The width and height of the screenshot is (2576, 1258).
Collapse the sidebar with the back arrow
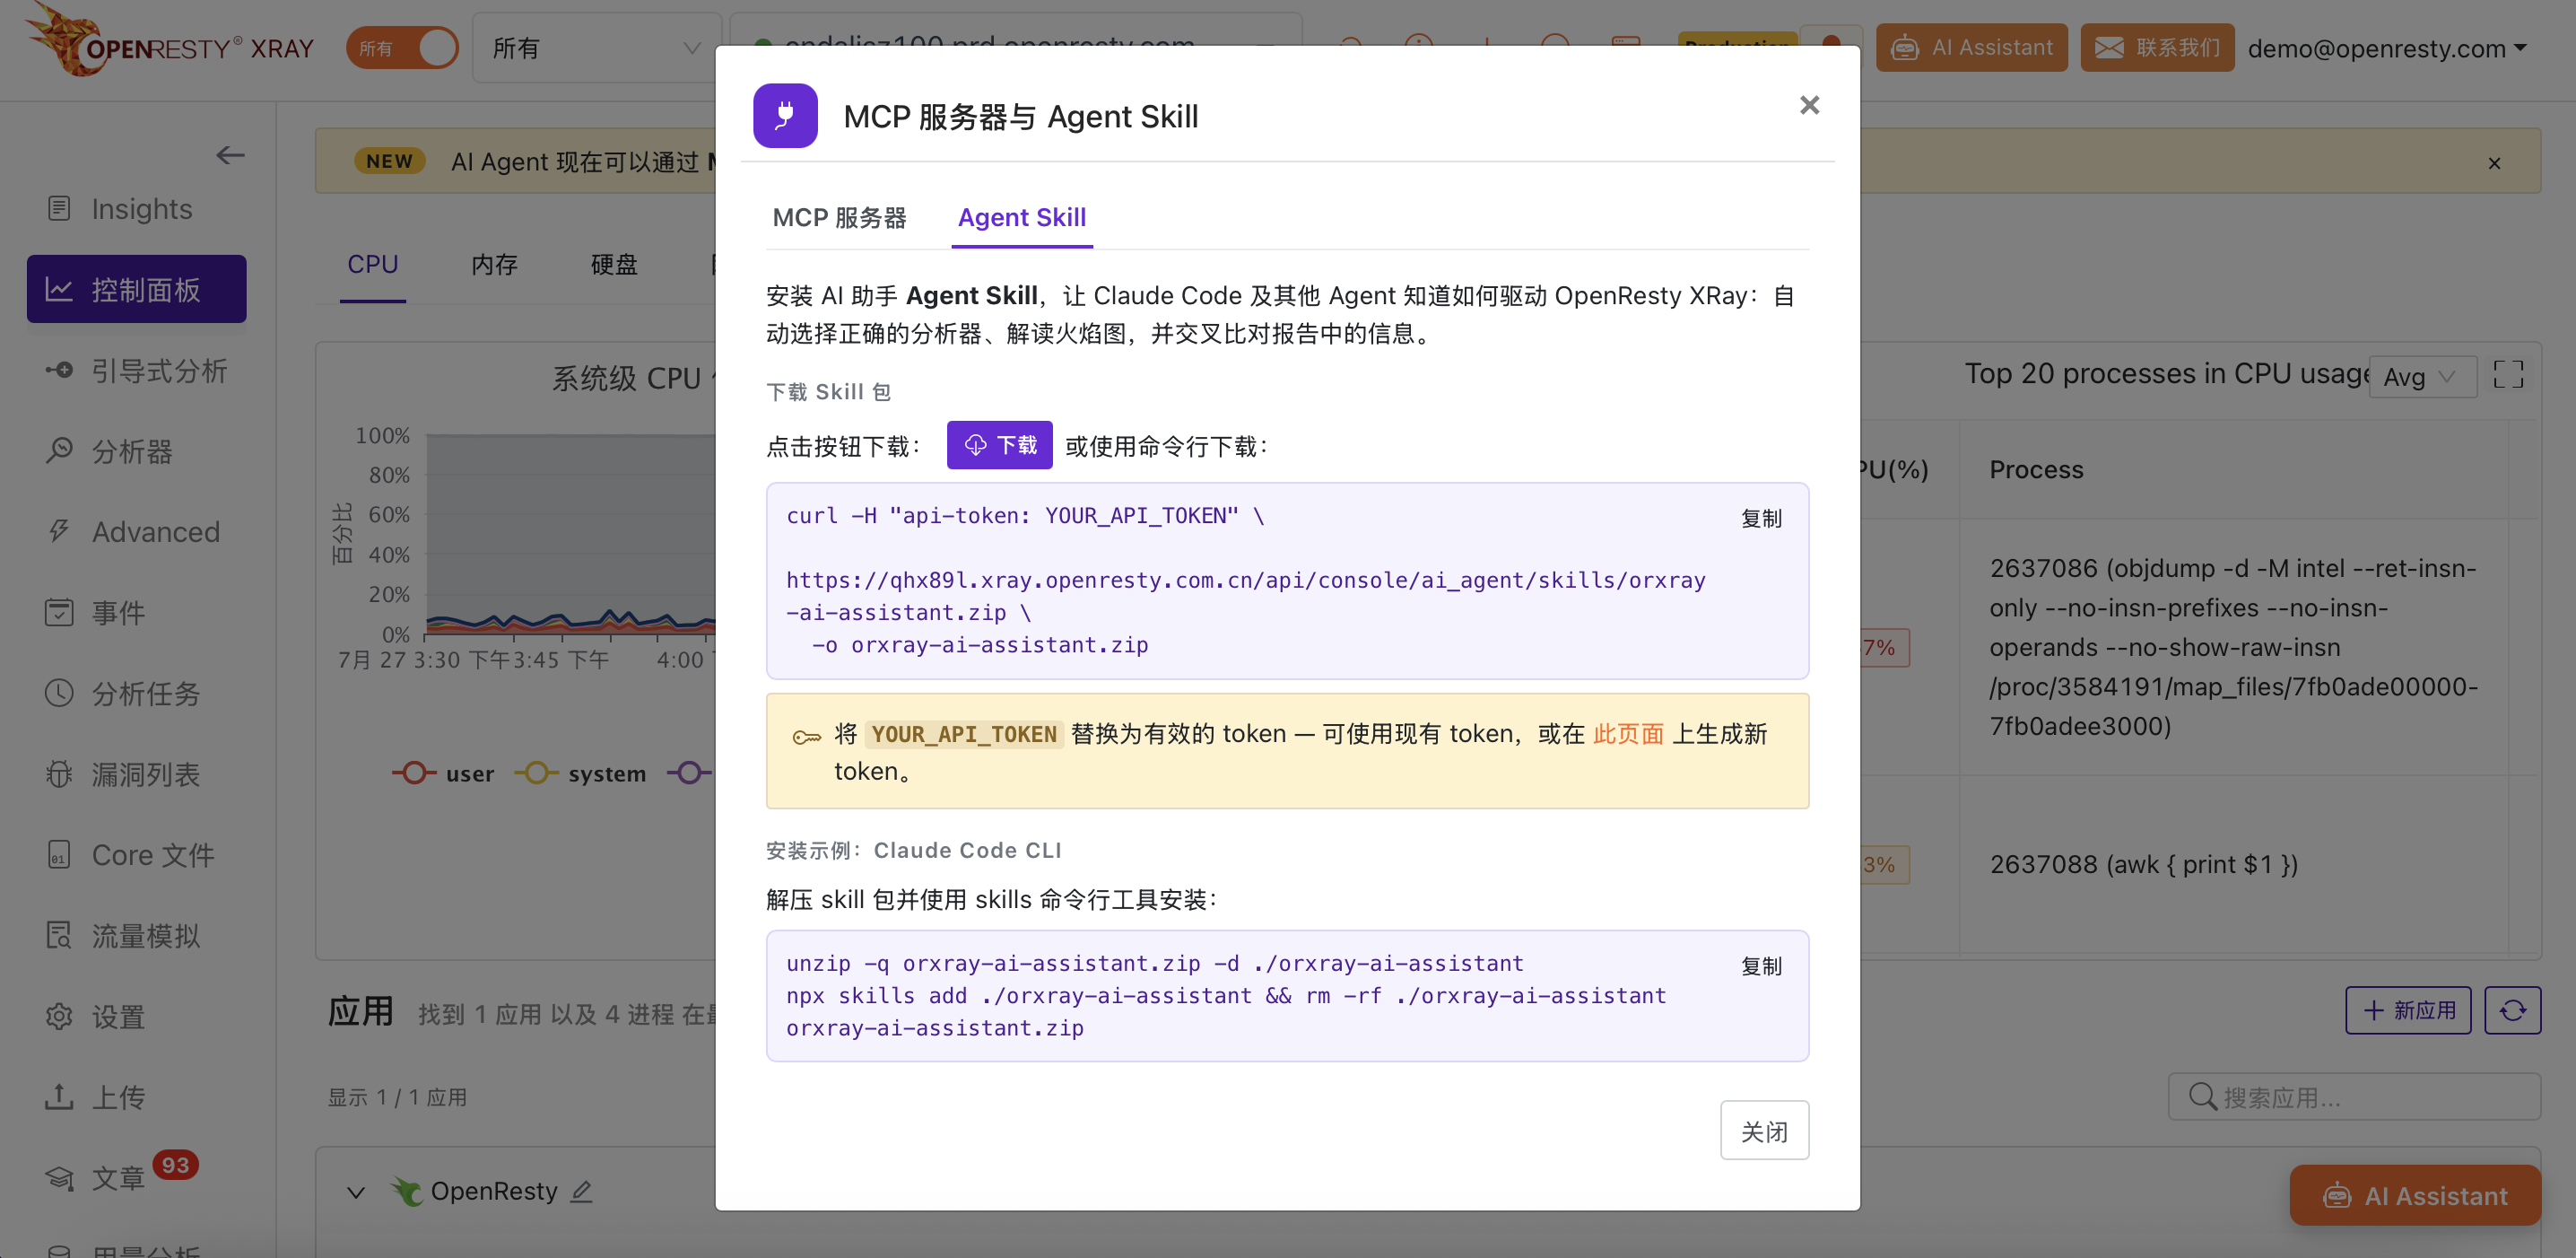click(230, 155)
